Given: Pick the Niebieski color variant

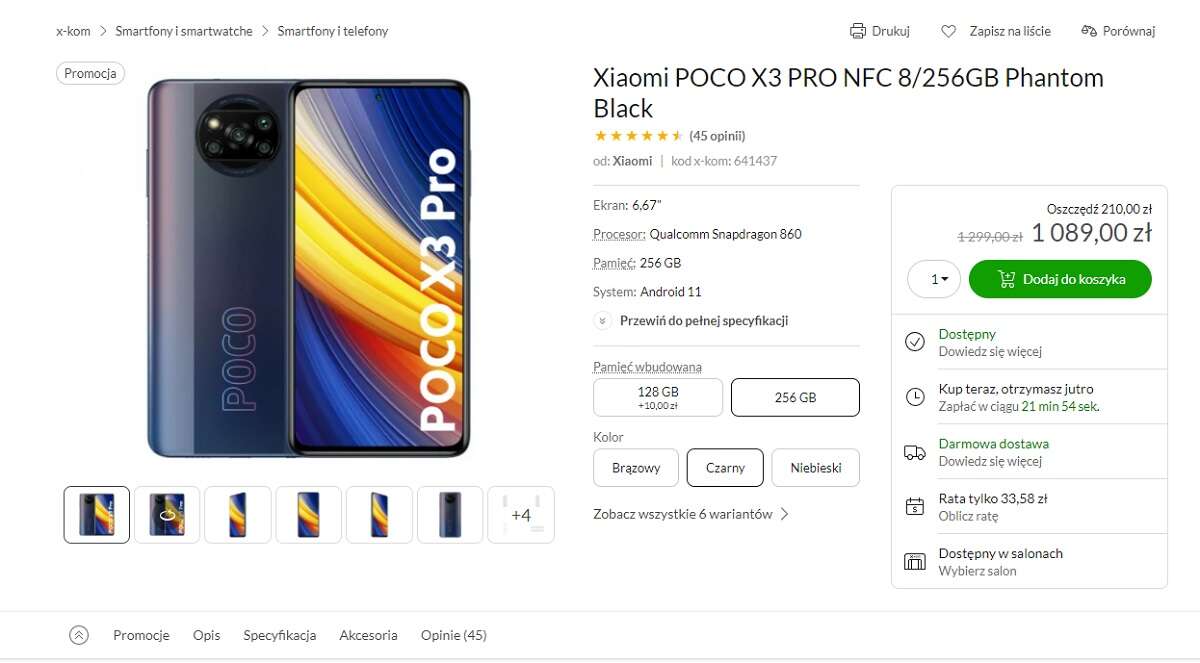Looking at the screenshot, I should click(x=815, y=467).
